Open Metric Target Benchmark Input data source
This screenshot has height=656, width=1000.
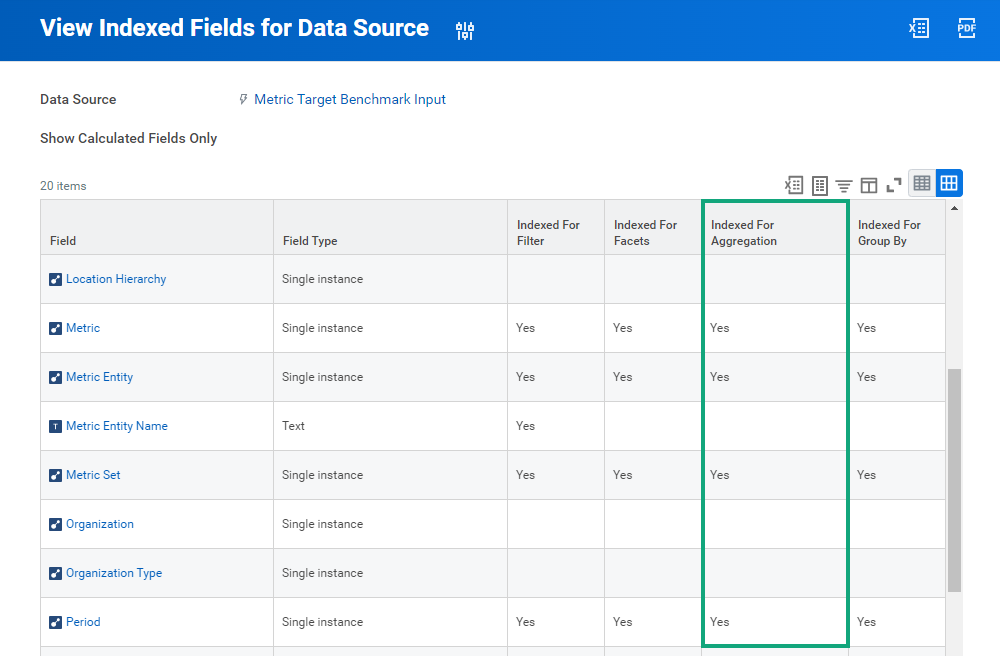click(349, 99)
